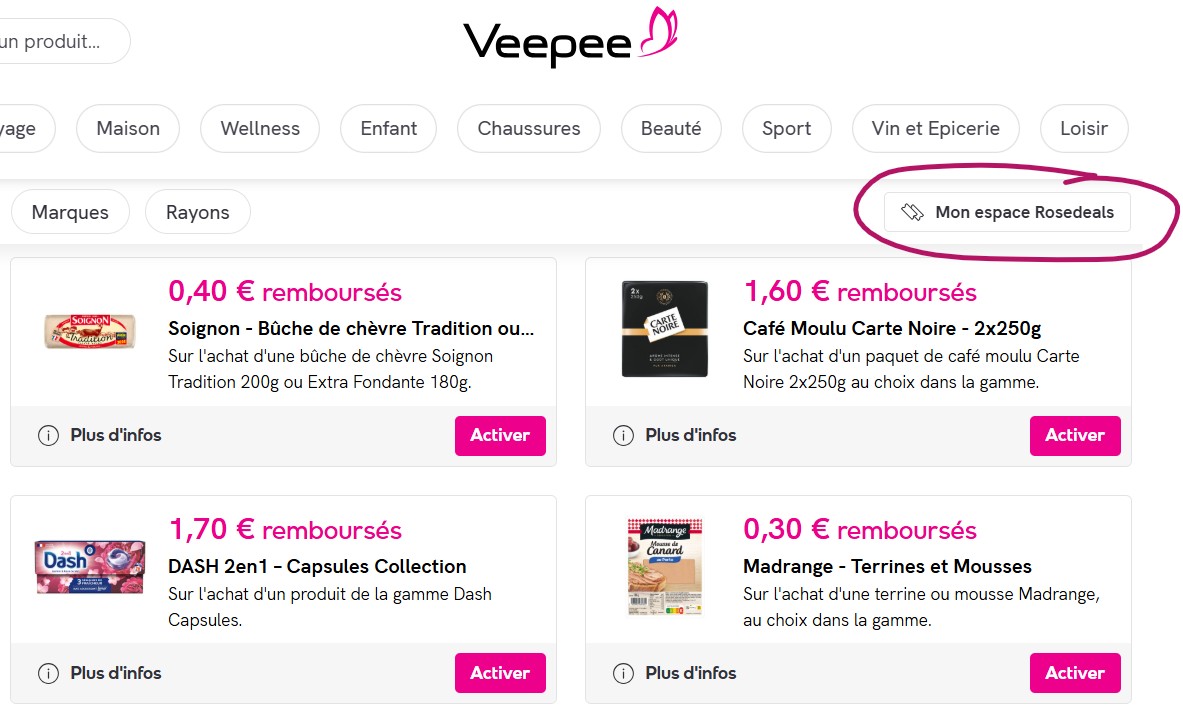Select the Vin et Epicerie category
1183x716 pixels.
click(935, 128)
